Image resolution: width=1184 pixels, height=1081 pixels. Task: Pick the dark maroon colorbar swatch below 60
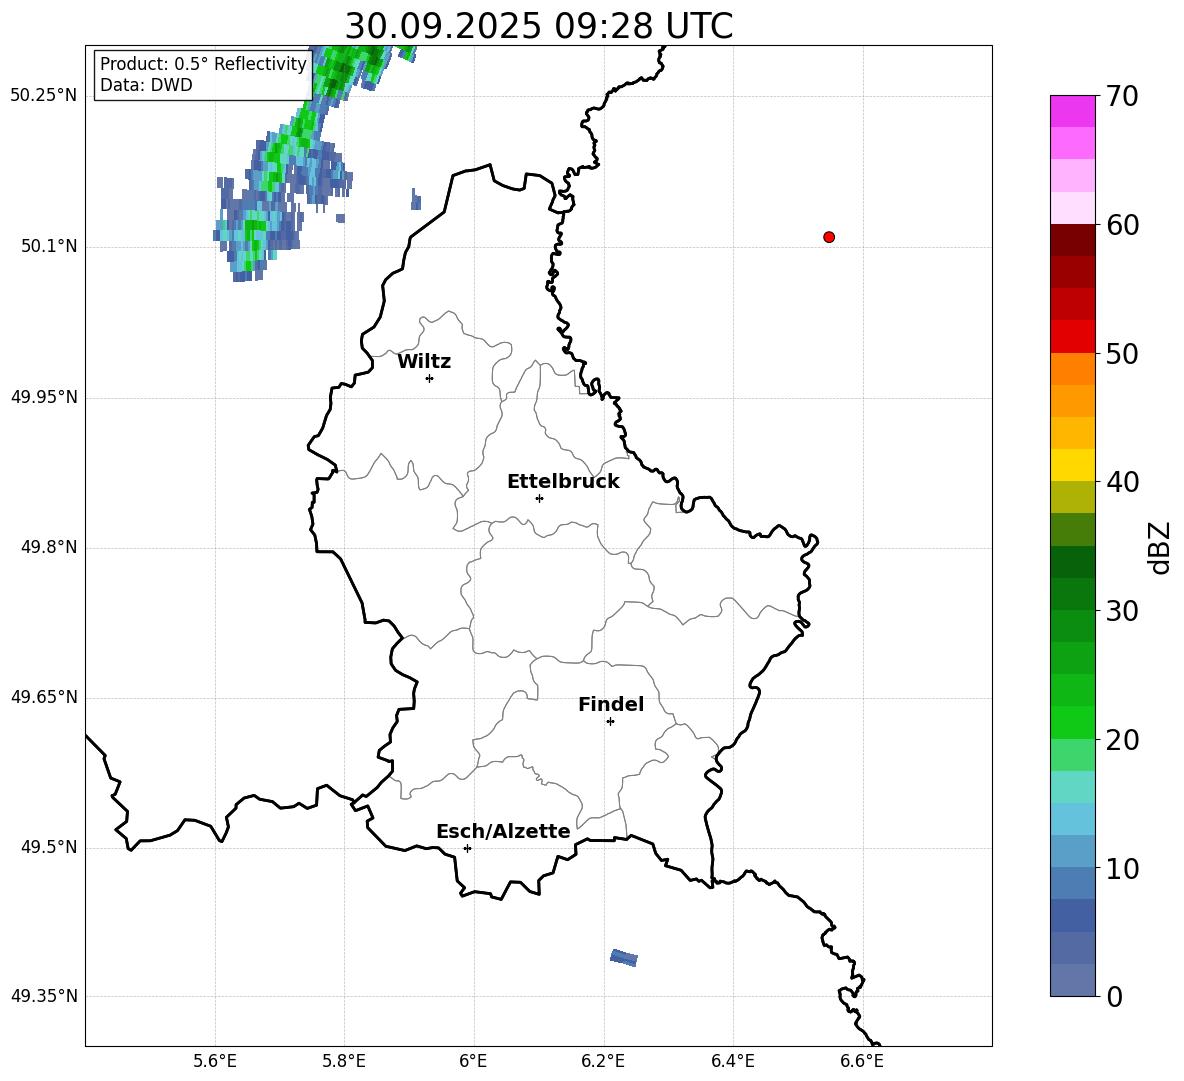pyautogui.click(x=1073, y=240)
